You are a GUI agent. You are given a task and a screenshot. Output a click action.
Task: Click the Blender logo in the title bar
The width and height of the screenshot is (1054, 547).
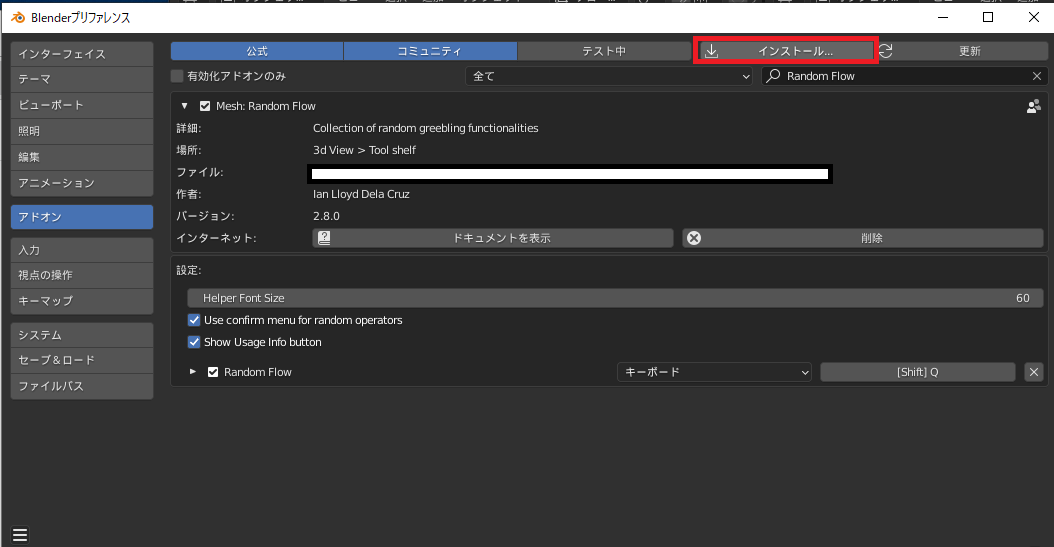pos(17,17)
